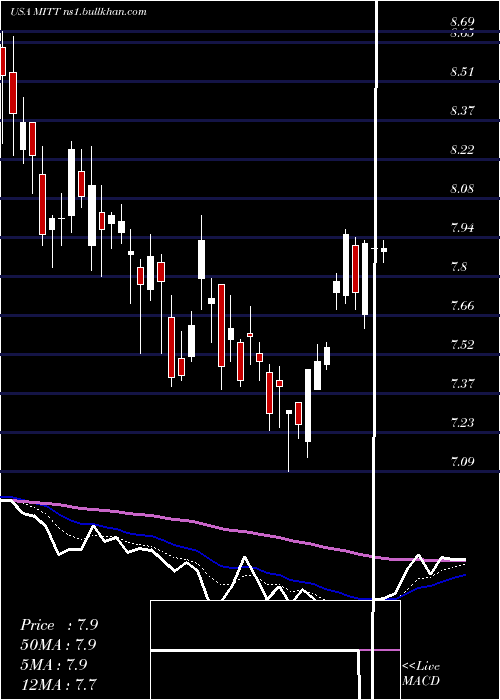Select the 7.52 price axis label
This screenshot has height=700, width=500.
tap(462, 344)
